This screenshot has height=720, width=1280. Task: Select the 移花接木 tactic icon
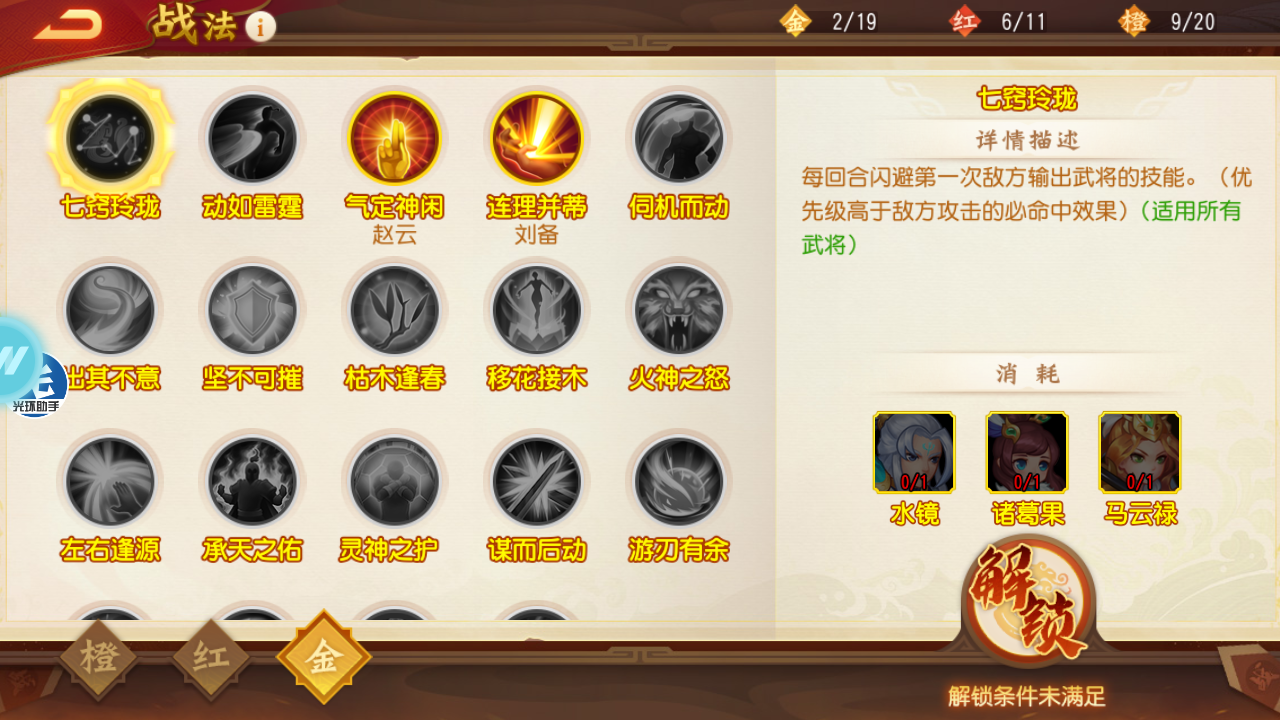(x=536, y=310)
